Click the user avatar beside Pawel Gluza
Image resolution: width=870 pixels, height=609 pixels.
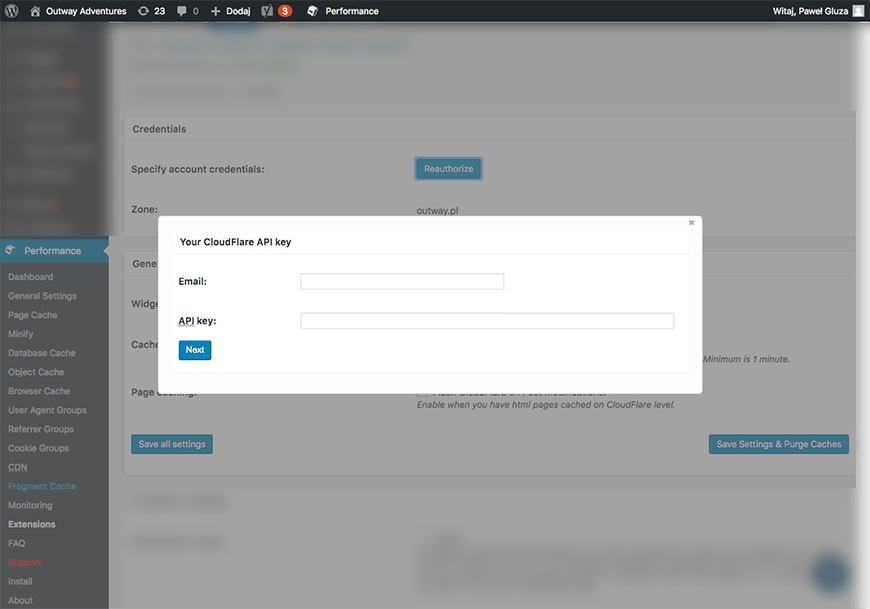pyautogui.click(x=858, y=11)
